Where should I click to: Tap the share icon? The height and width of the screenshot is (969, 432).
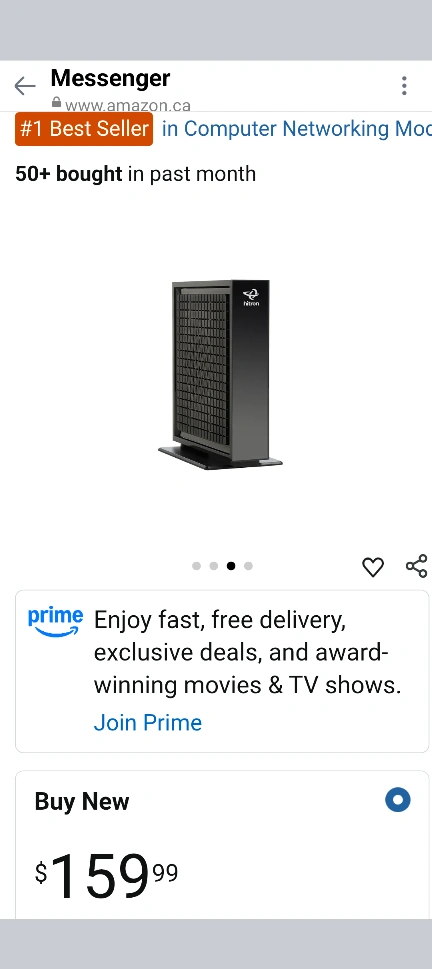(x=417, y=566)
